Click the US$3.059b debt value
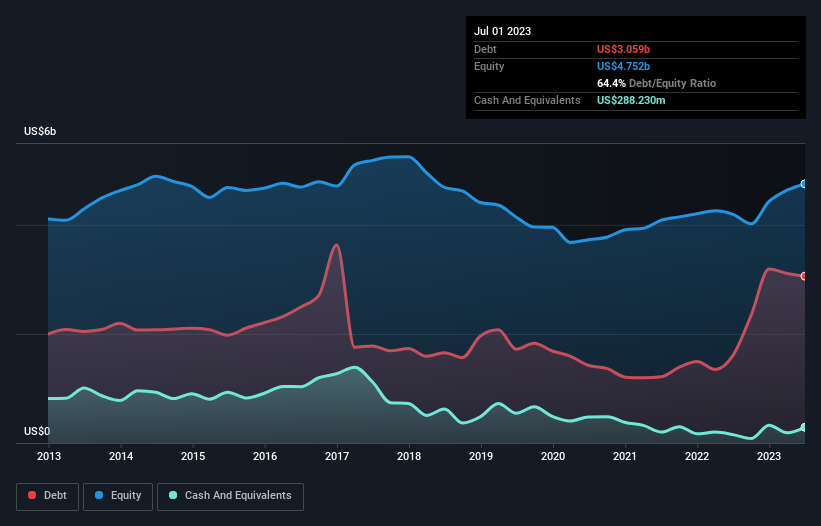This screenshot has height=526, width=821. (x=623, y=49)
